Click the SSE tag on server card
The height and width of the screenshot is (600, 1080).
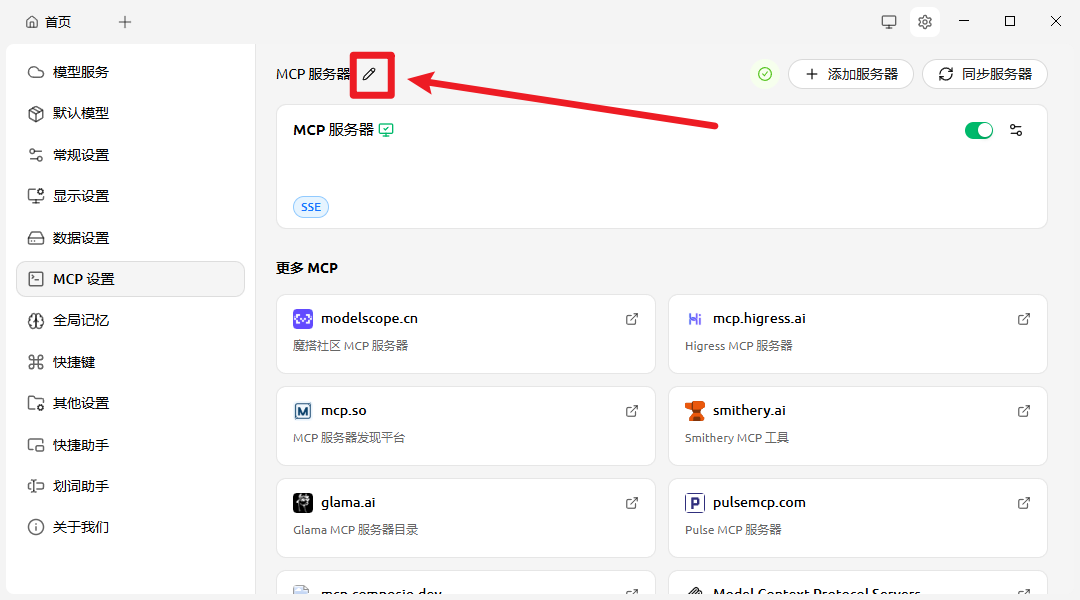coord(311,207)
